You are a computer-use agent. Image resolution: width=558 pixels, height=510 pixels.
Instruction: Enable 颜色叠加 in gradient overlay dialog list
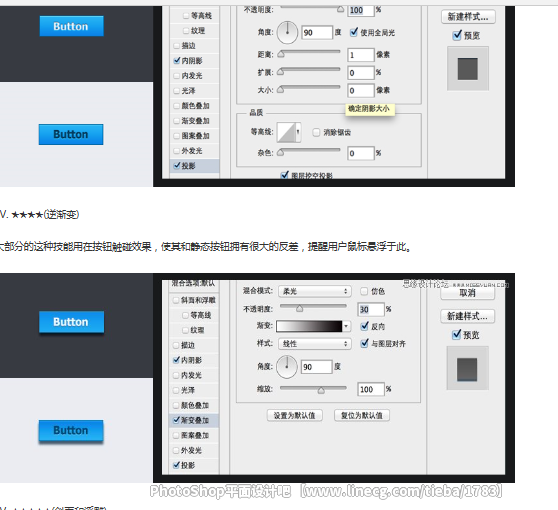(176, 405)
